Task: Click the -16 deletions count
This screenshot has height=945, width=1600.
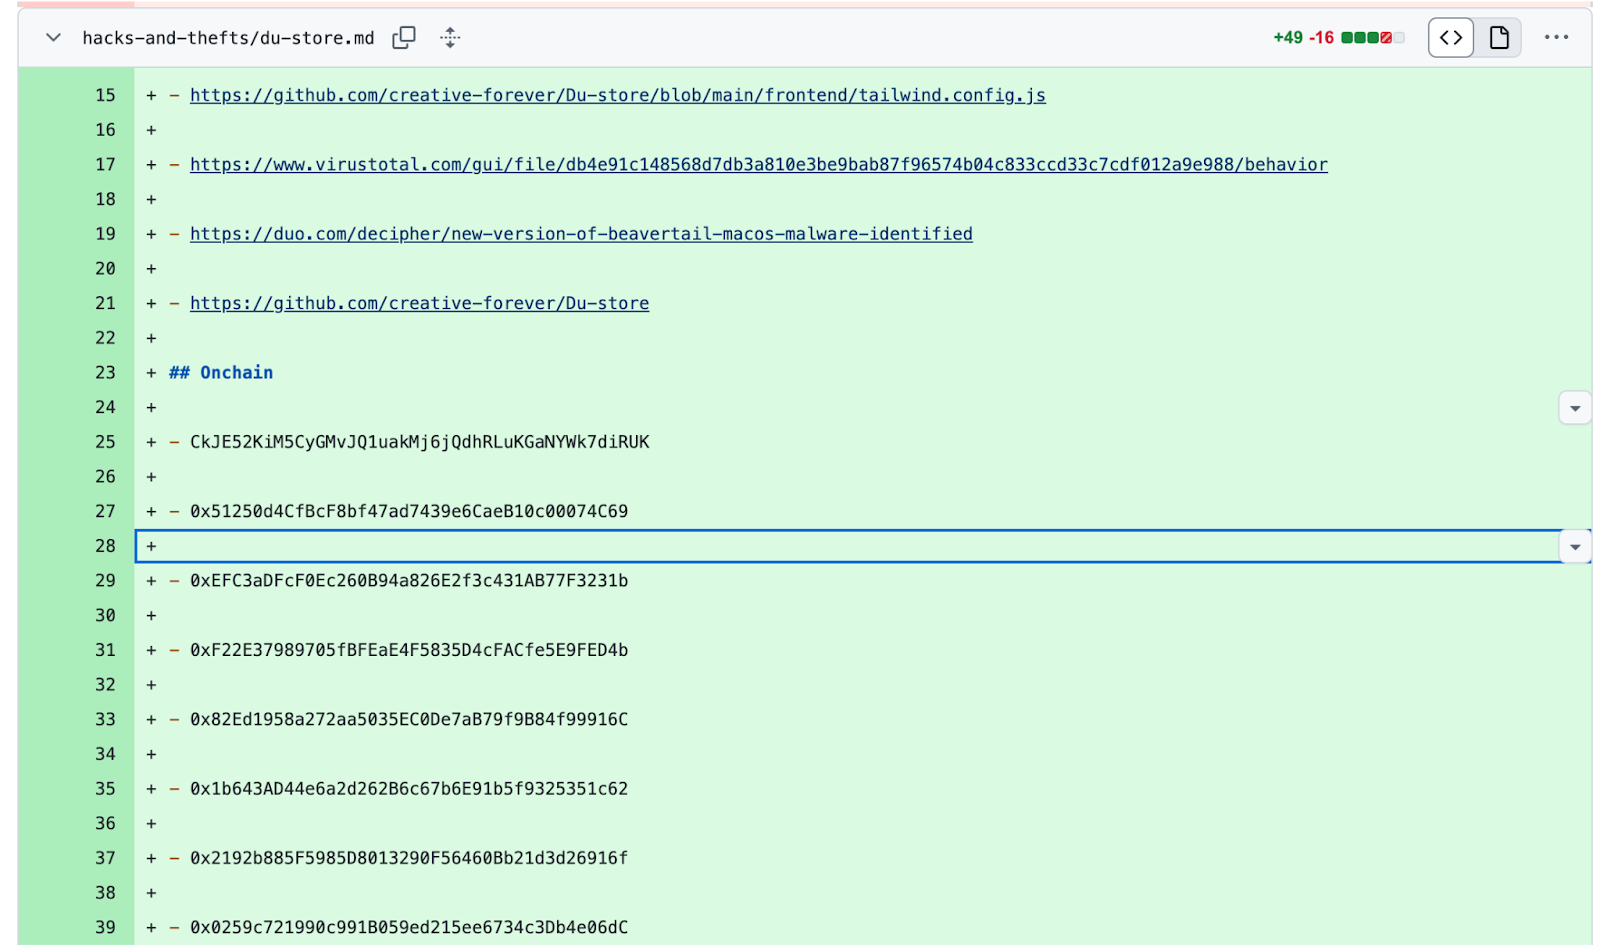Action: 1322,38
